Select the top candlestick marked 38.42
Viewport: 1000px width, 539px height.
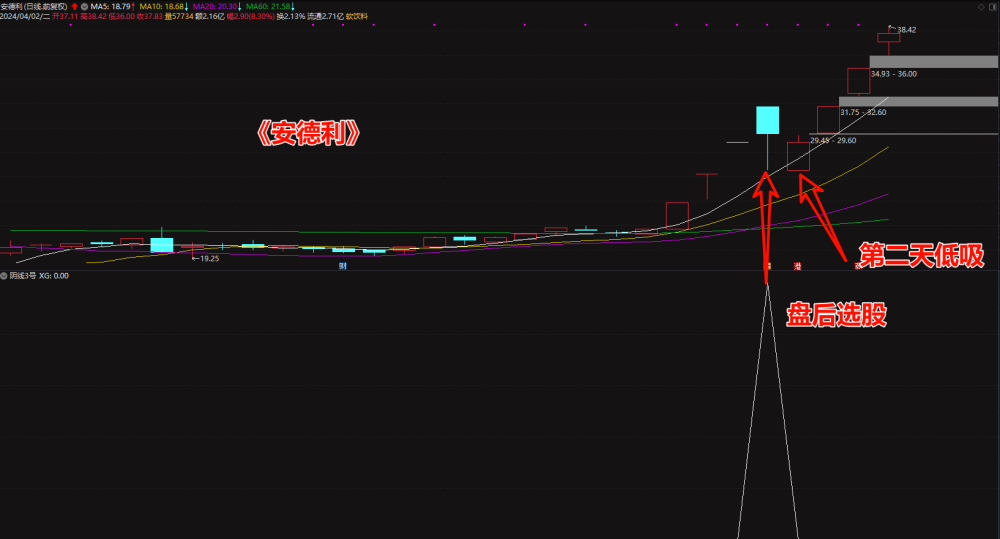tap(888, 38)
